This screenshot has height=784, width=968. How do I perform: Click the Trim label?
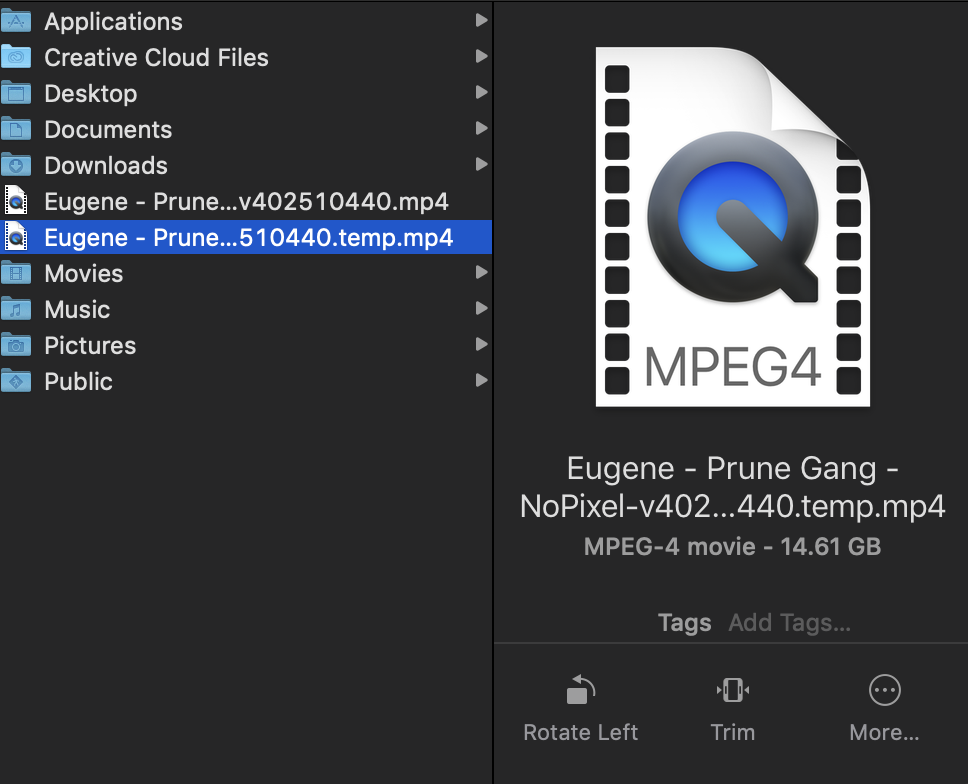tap(733, 732)
